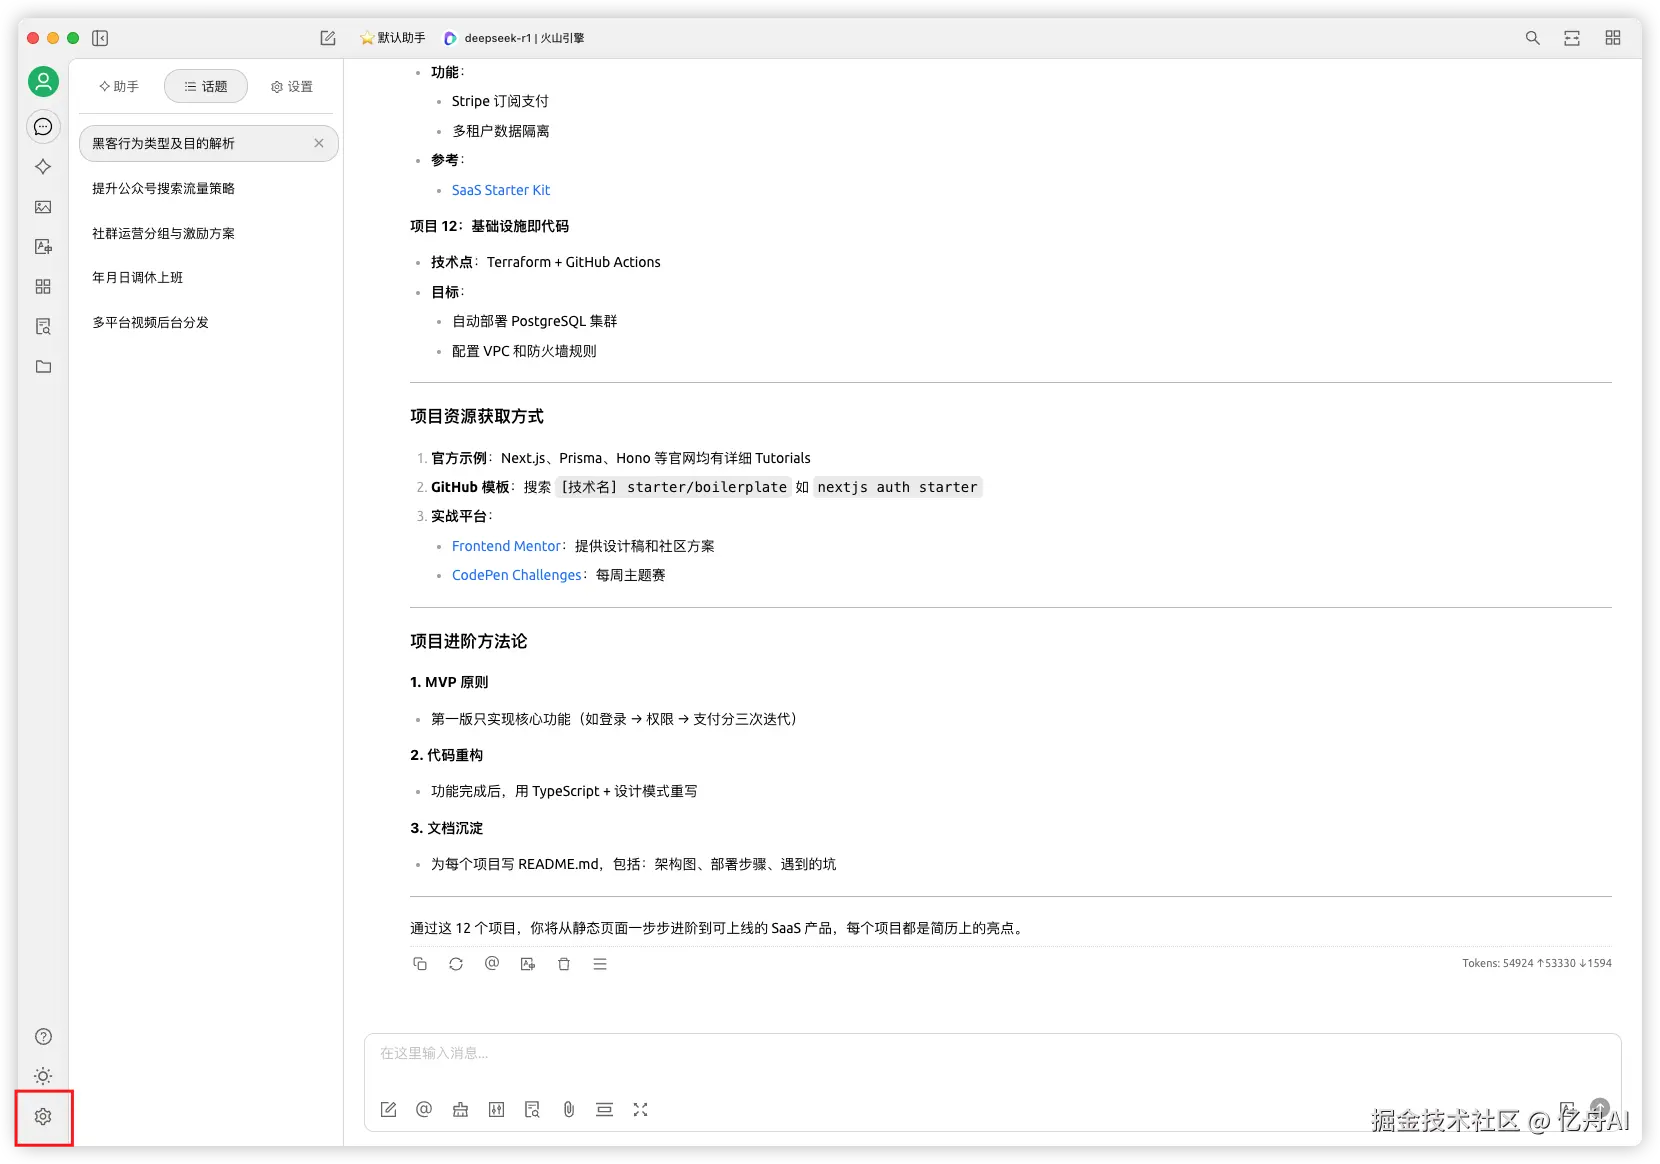The image size is (1660, 1164).
Task: Click the heading 项目进阶方法论
Action: 469,642
